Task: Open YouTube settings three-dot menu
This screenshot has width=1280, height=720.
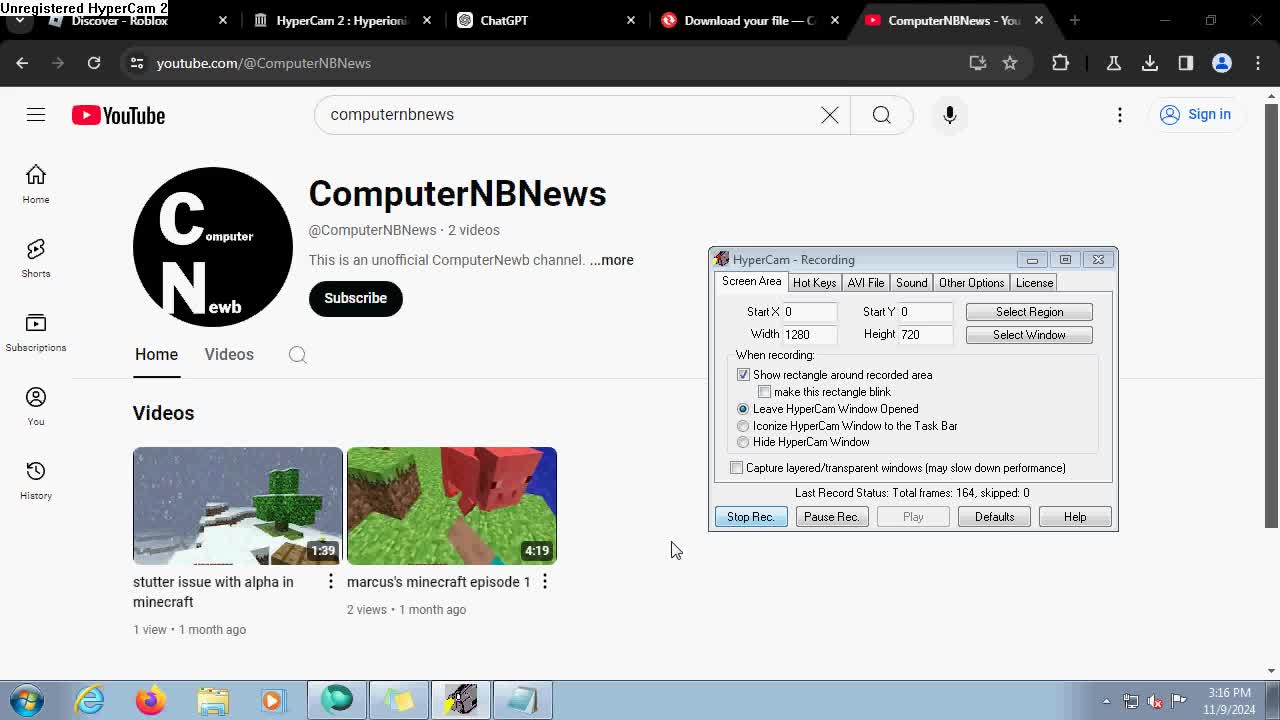Action: click(1120, 115)
